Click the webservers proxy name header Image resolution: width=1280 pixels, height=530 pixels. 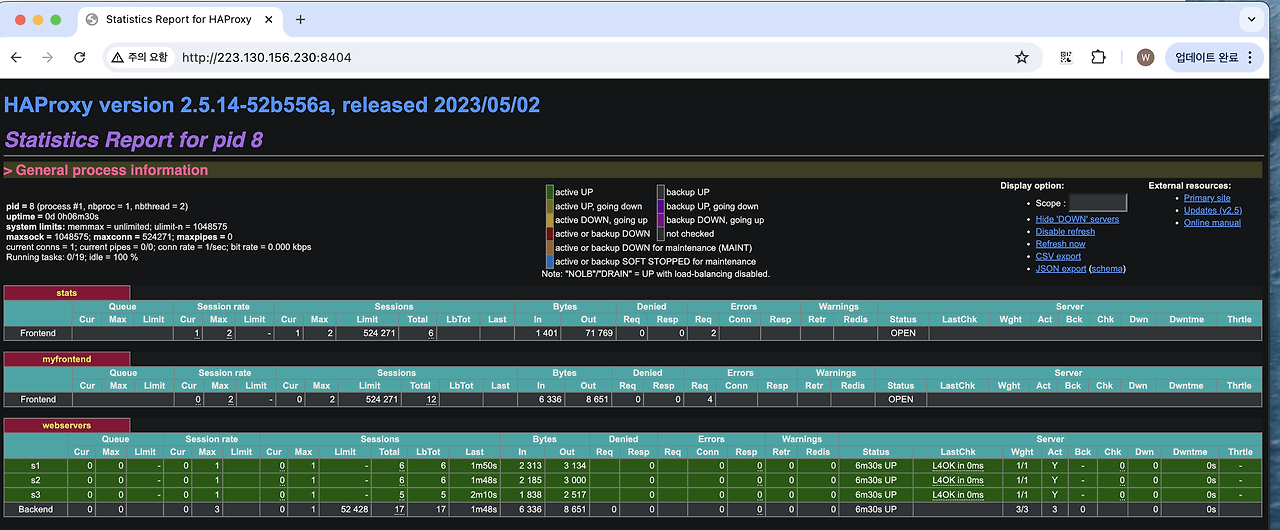coord(66,425)
